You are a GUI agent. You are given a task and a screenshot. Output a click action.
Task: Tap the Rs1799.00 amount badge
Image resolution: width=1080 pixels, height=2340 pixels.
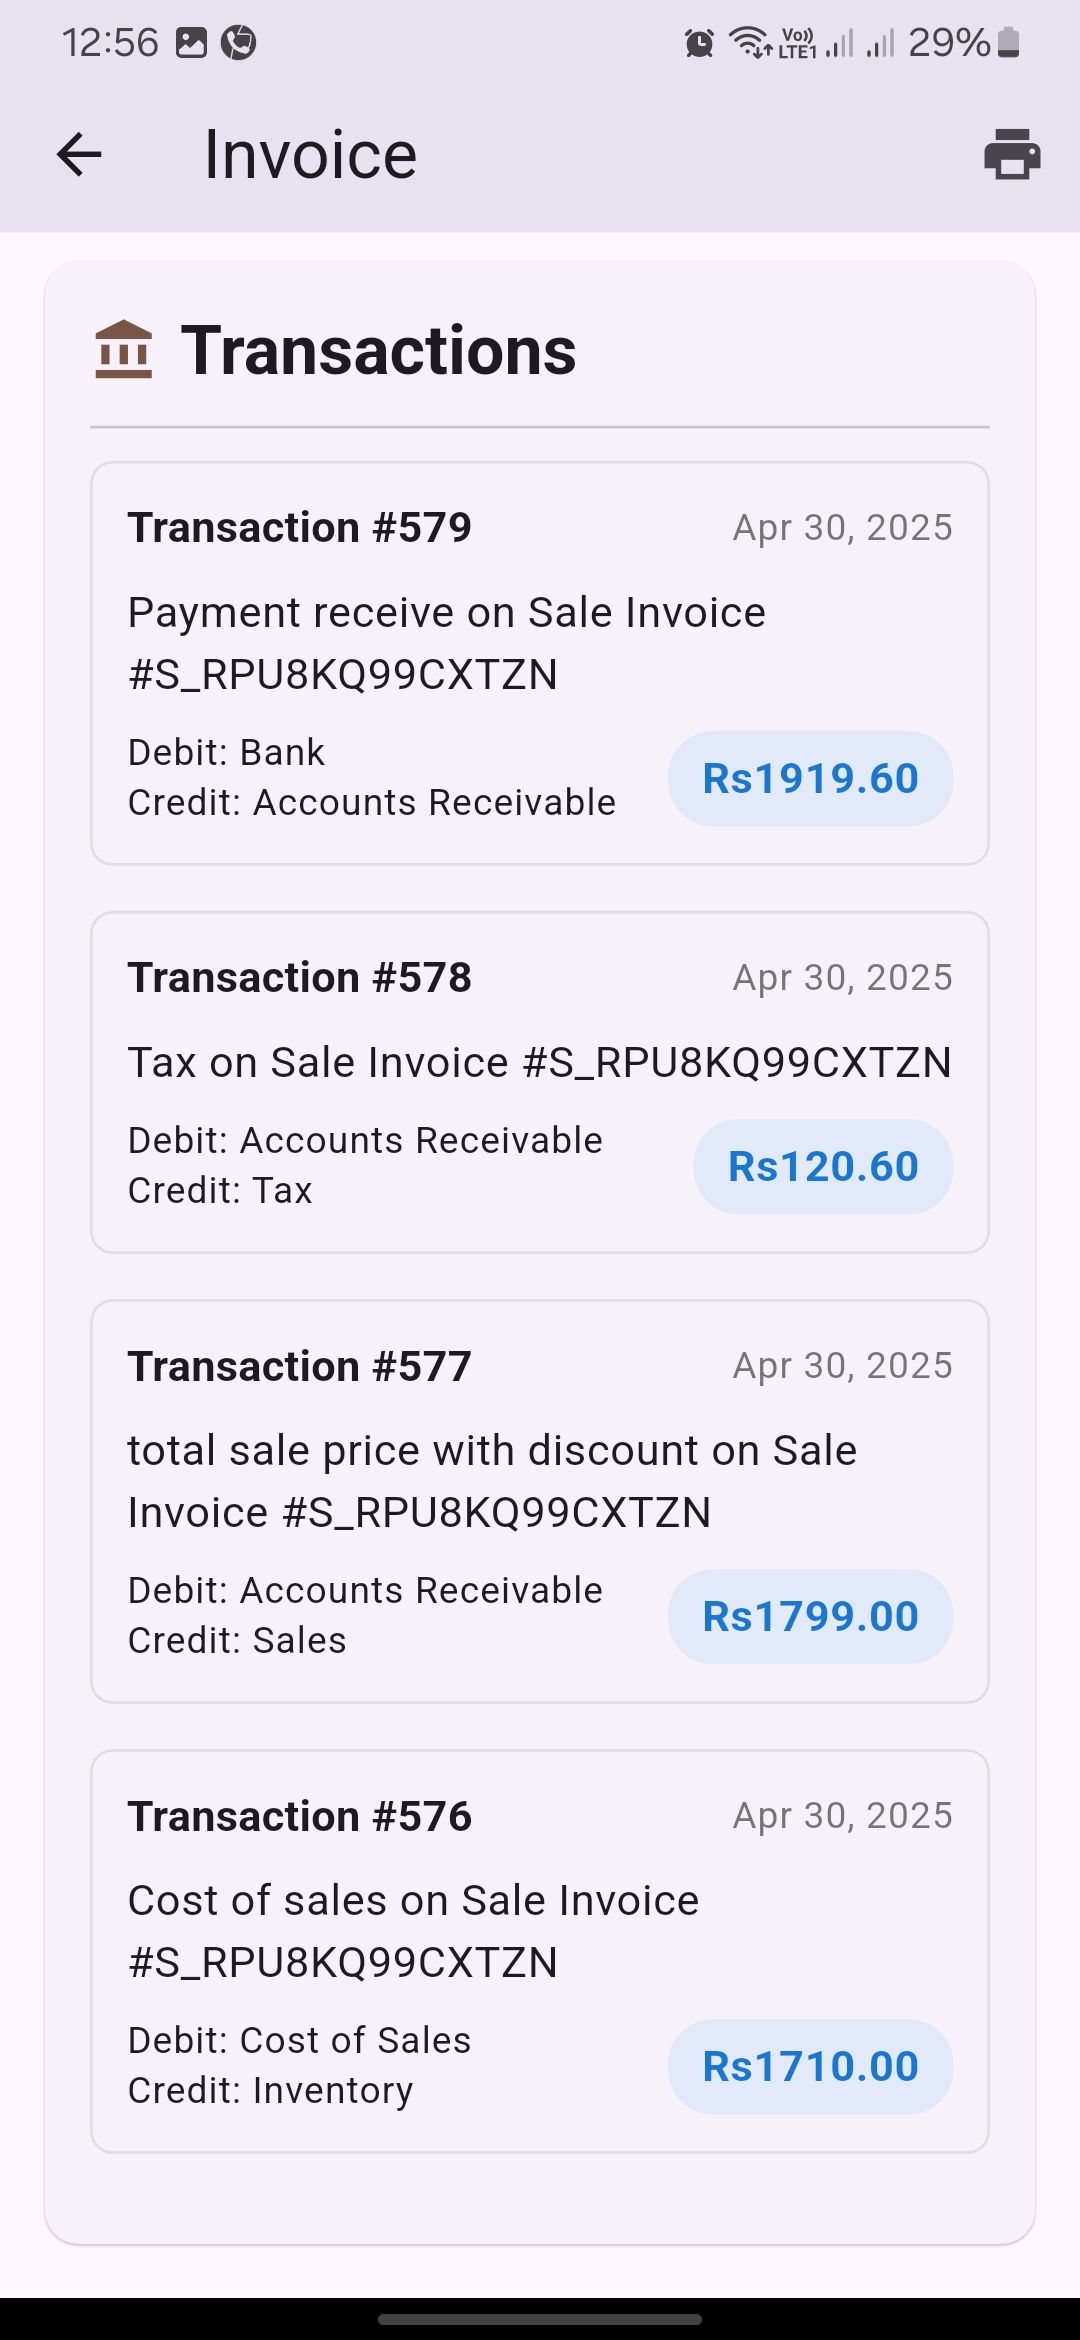click(x=810, y=1616)
